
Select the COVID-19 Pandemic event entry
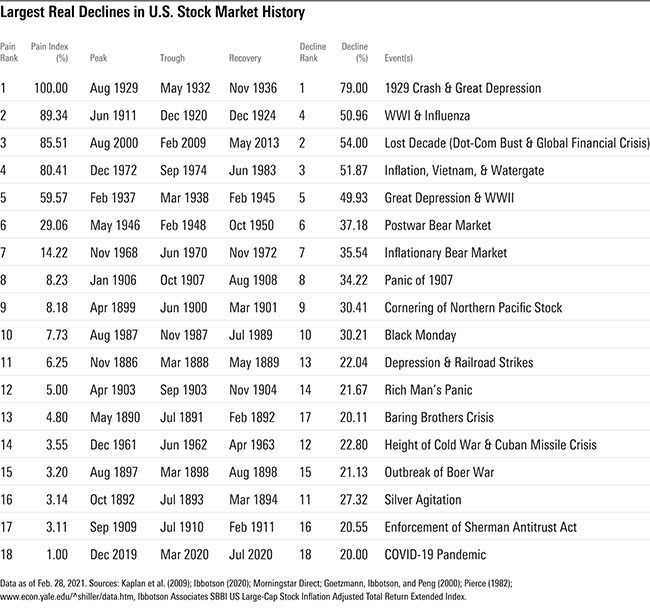436,553
